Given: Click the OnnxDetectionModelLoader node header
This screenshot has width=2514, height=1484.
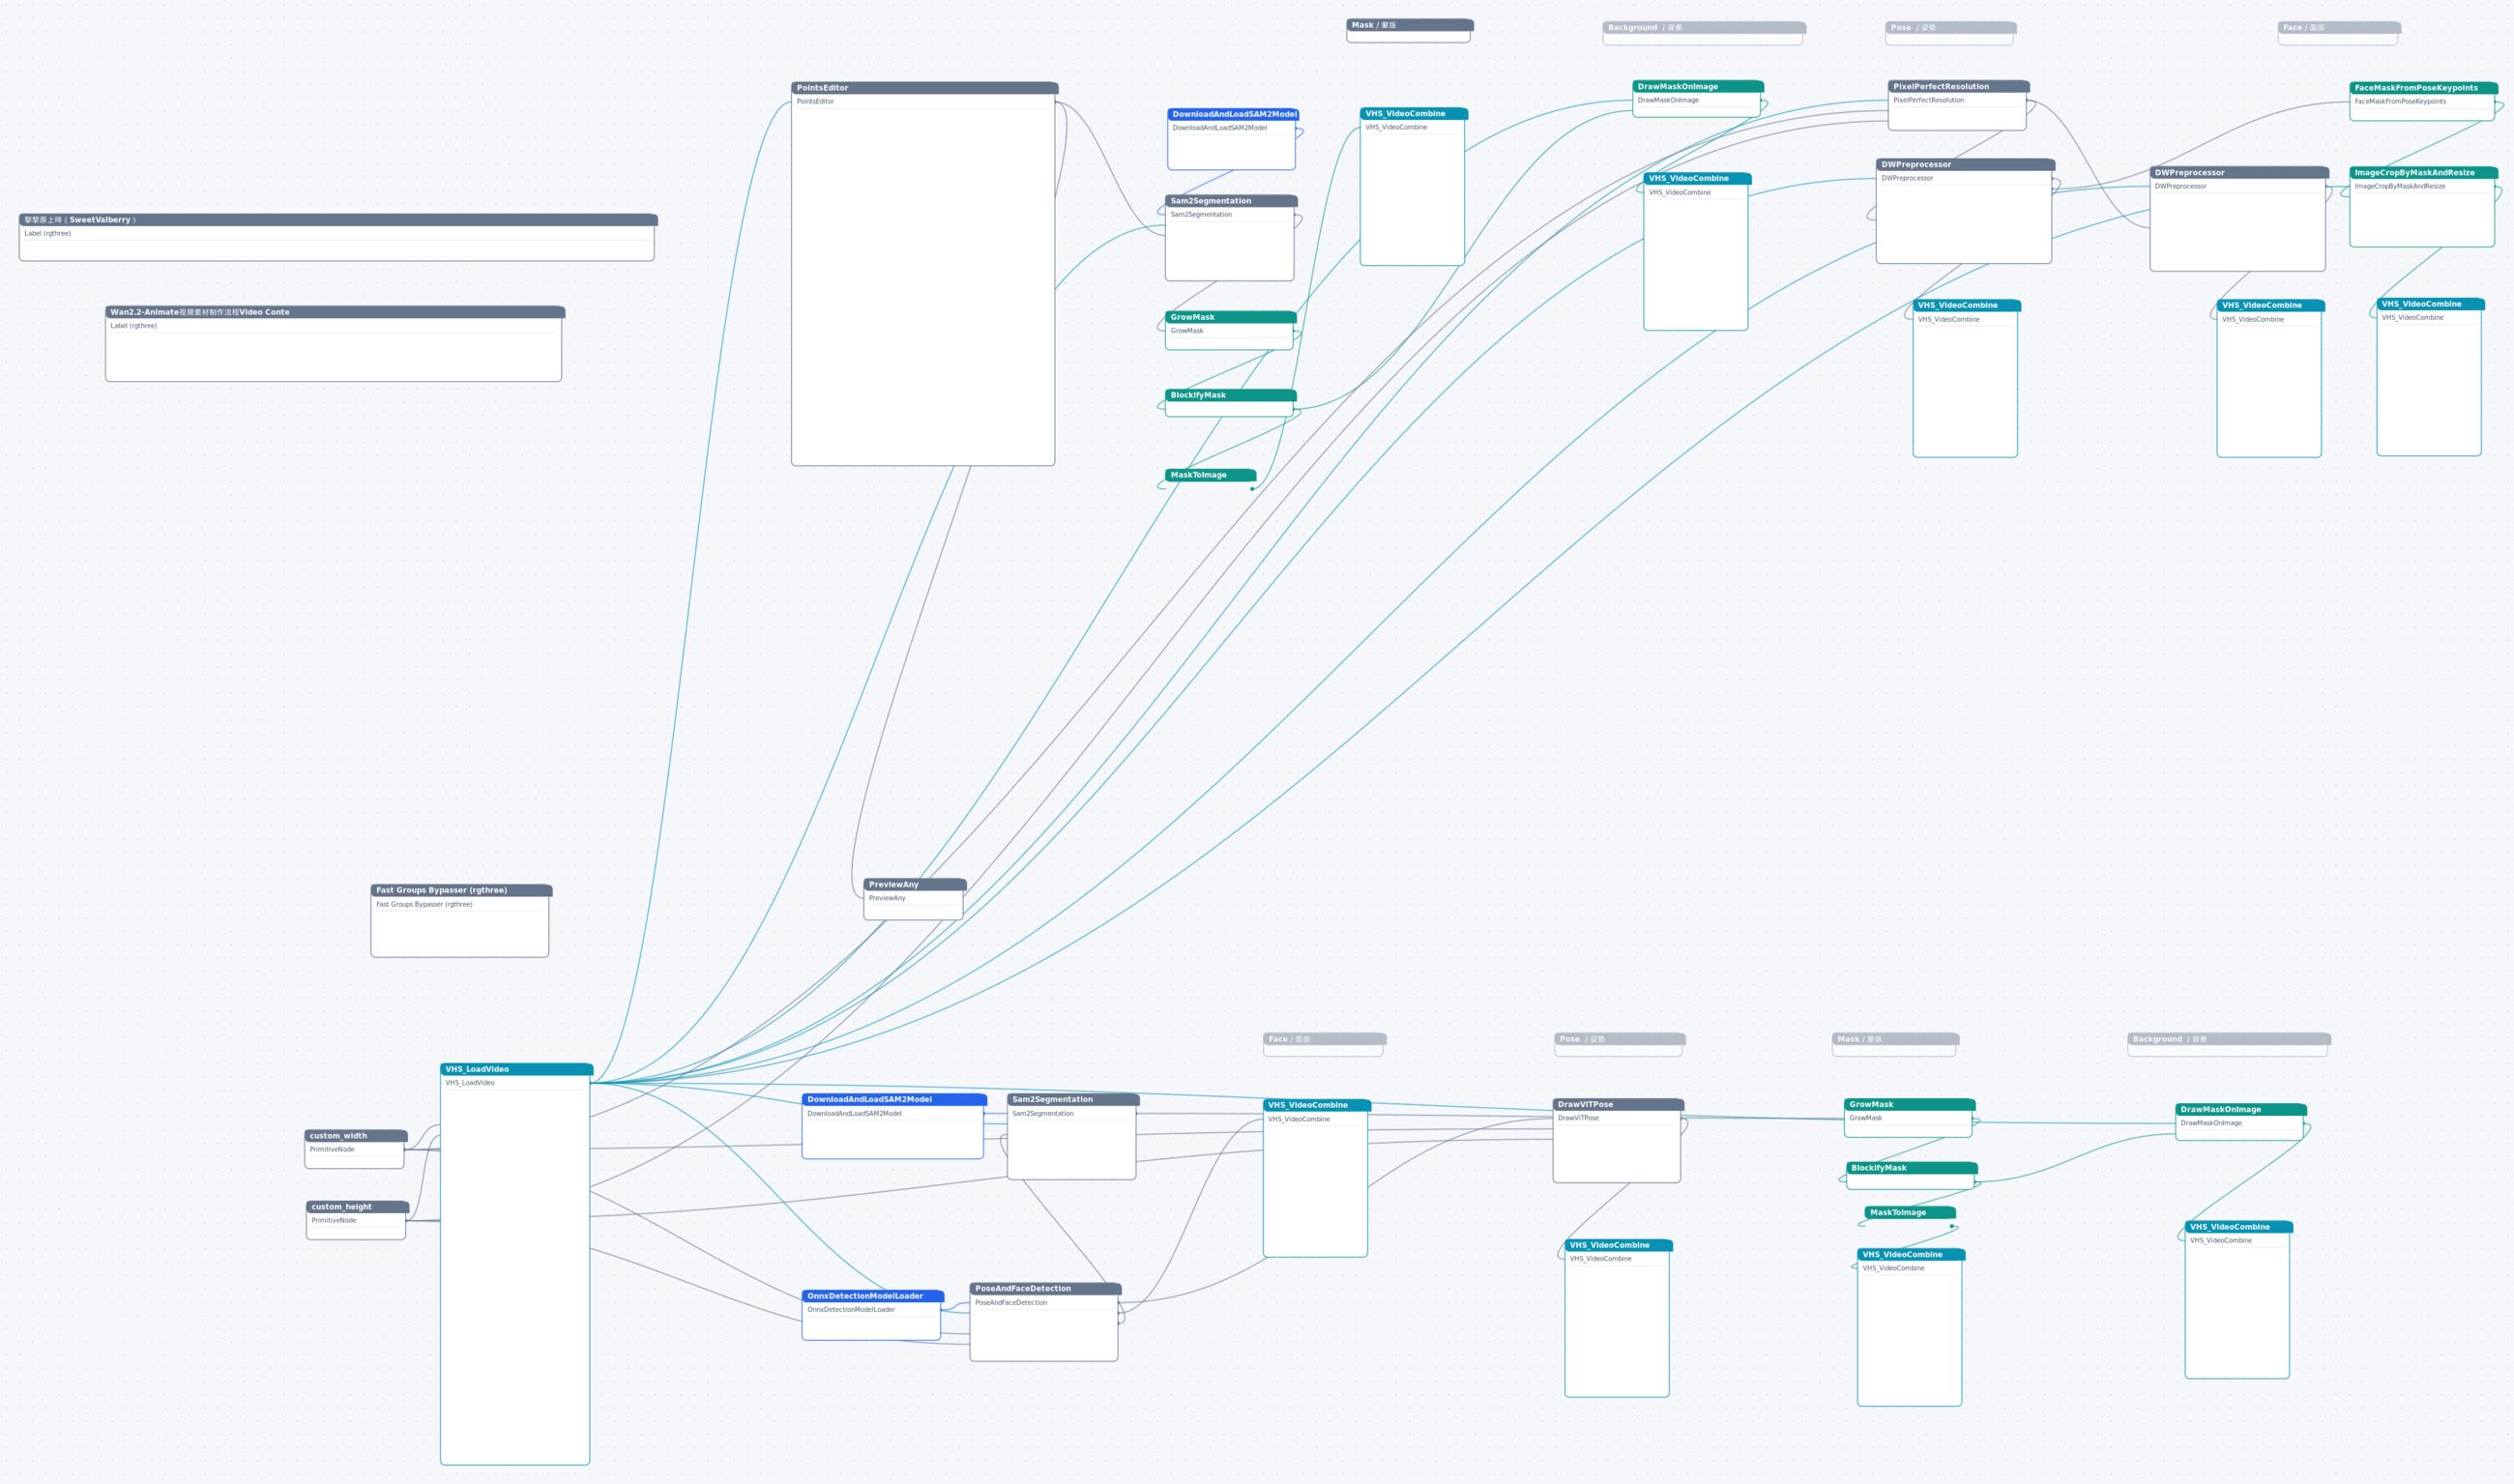Looking at the screenshot, I should (x=872, y=1296).
